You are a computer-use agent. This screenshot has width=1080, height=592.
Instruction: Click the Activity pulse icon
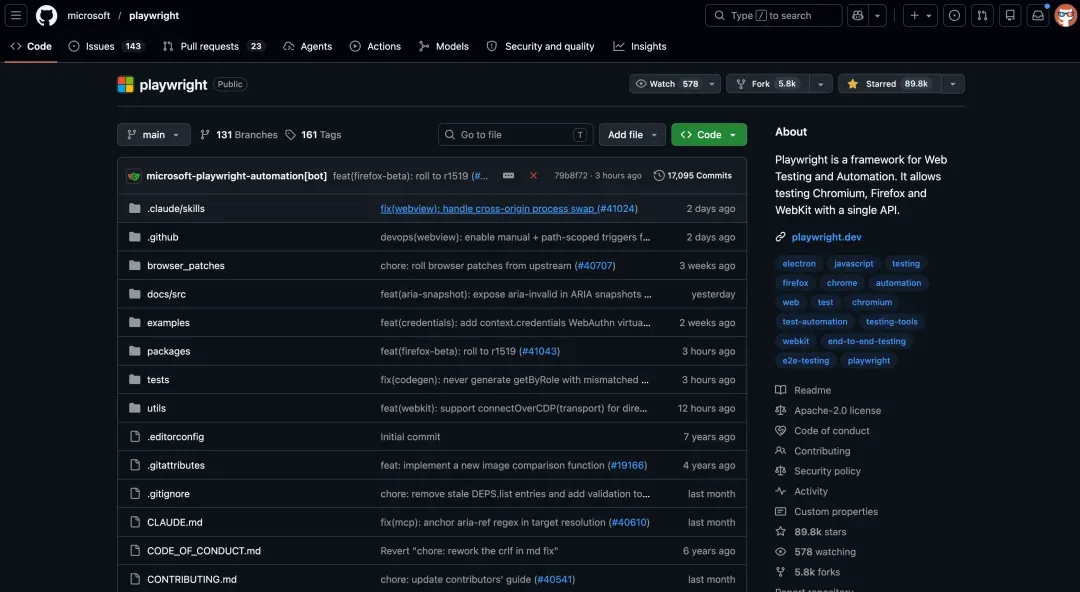click(780, 491)
